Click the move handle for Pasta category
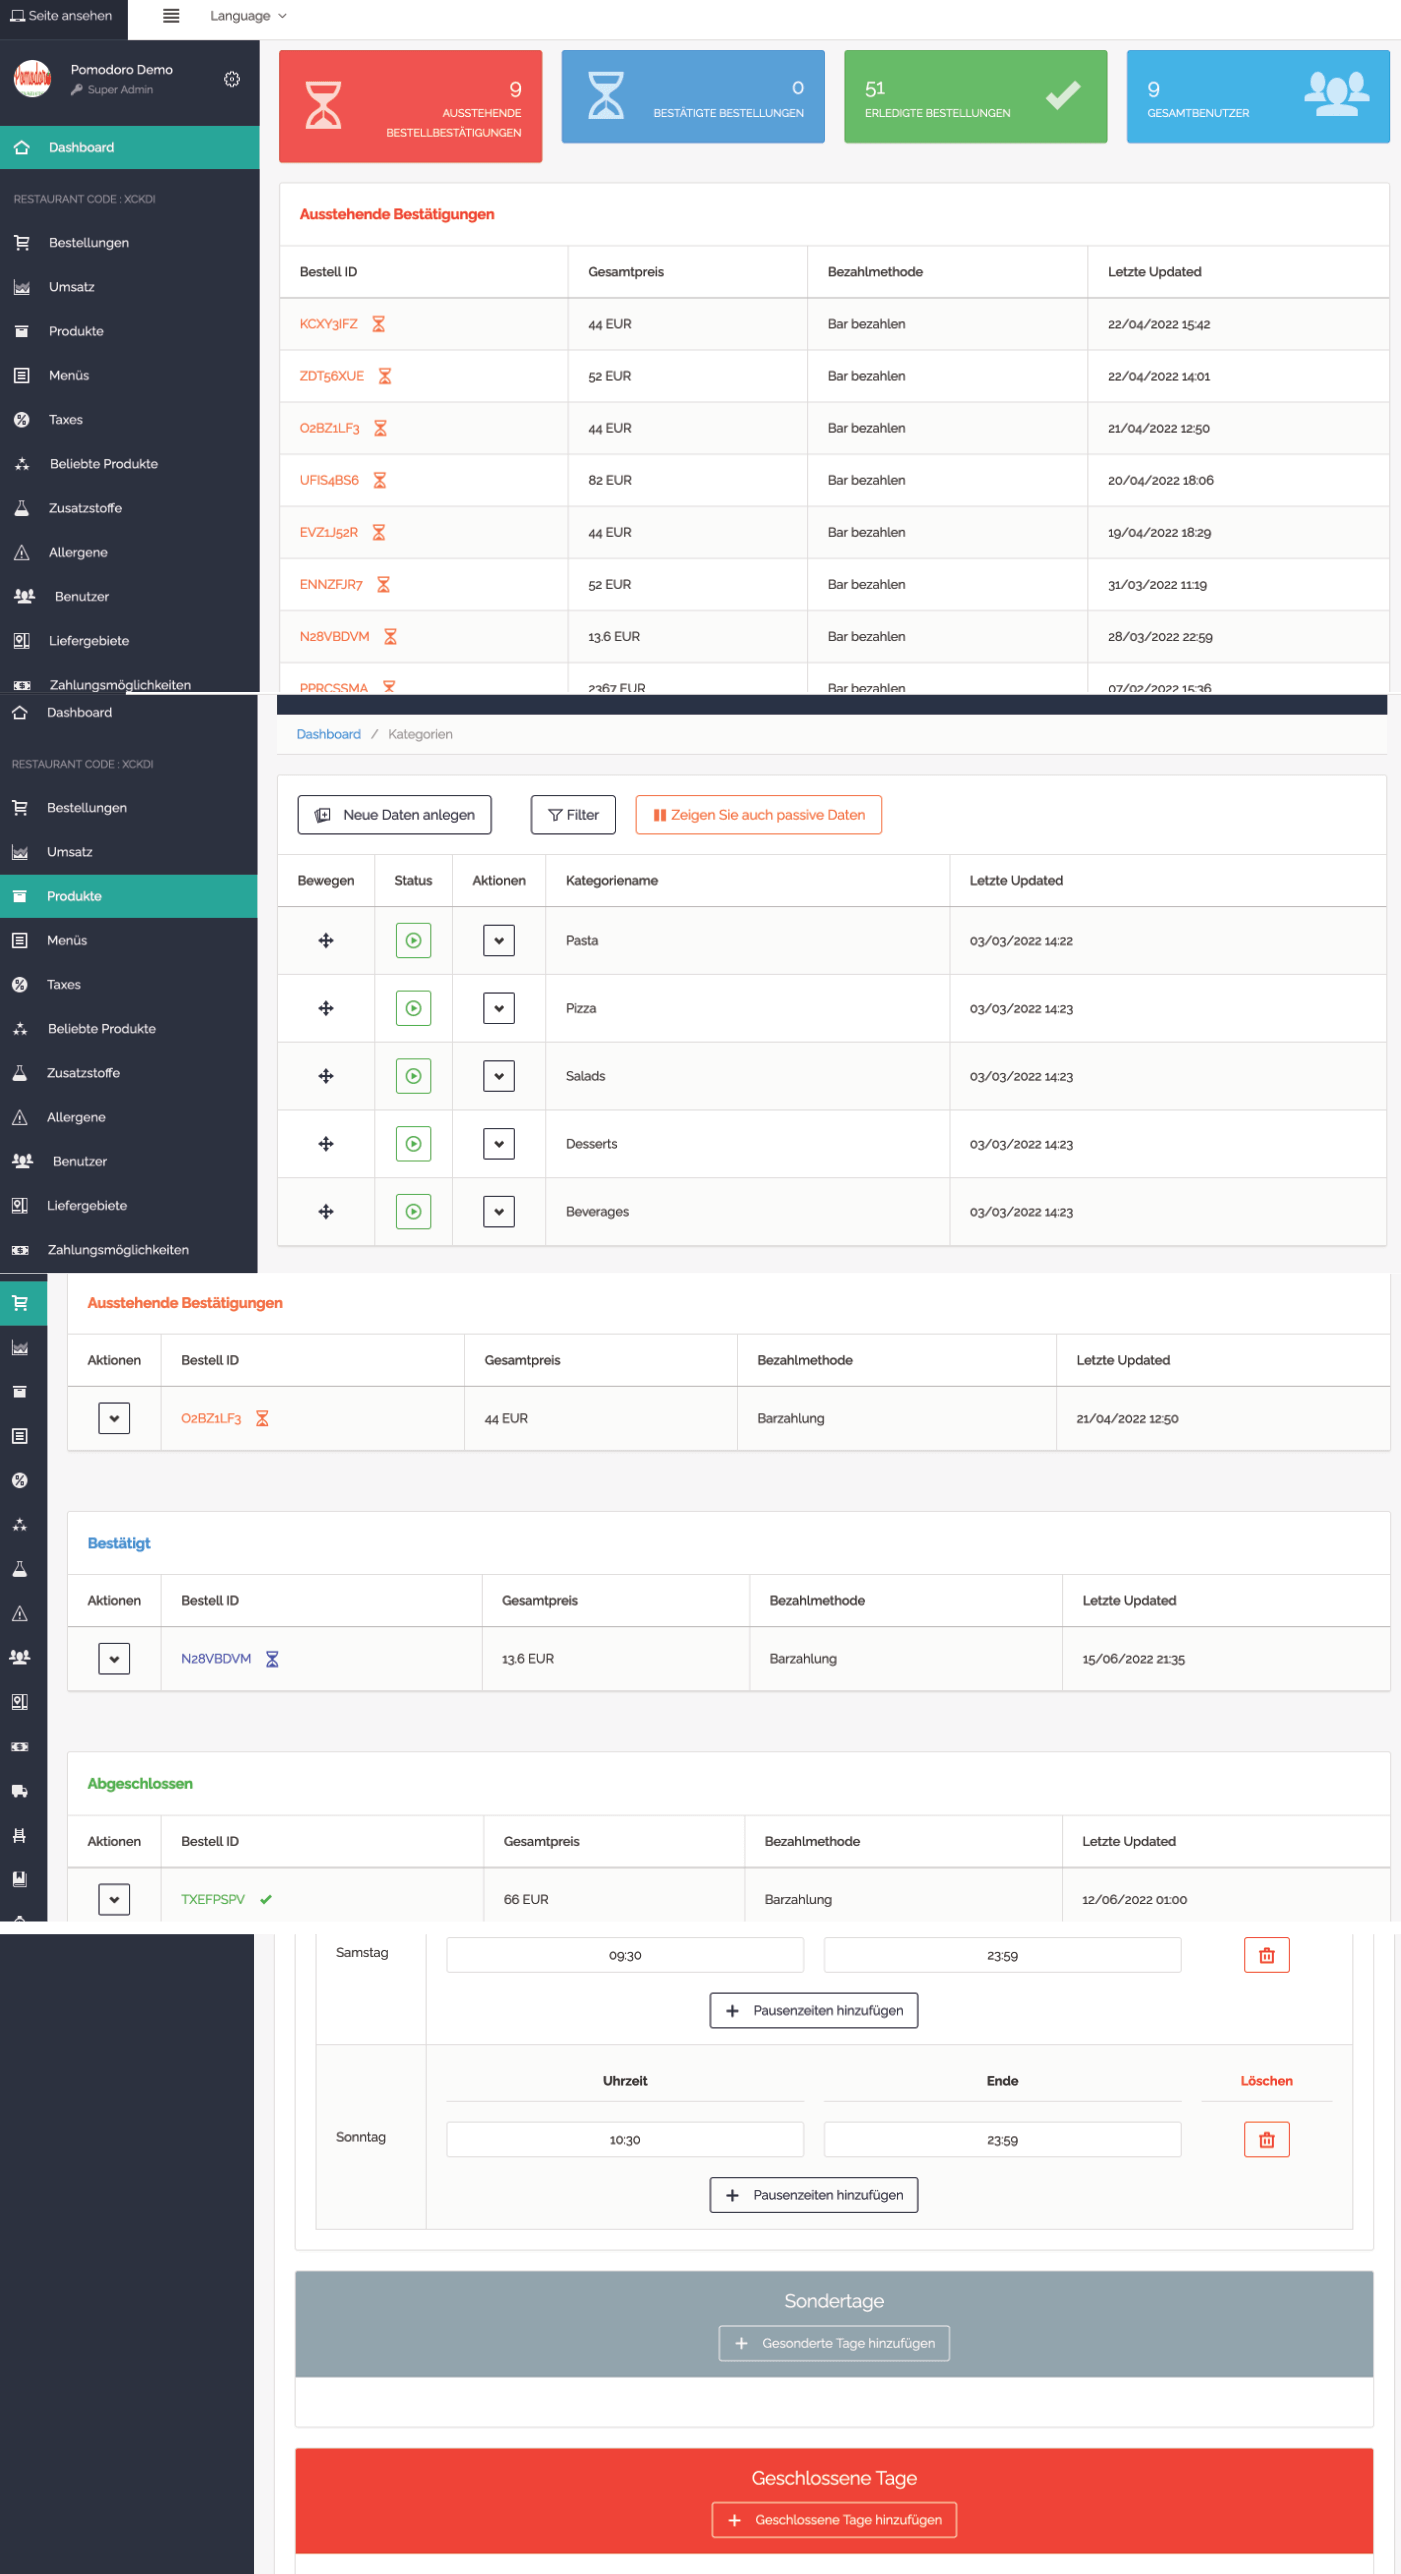The height and width of the screenshot is (2574, 1401). (x=326, y=940)
